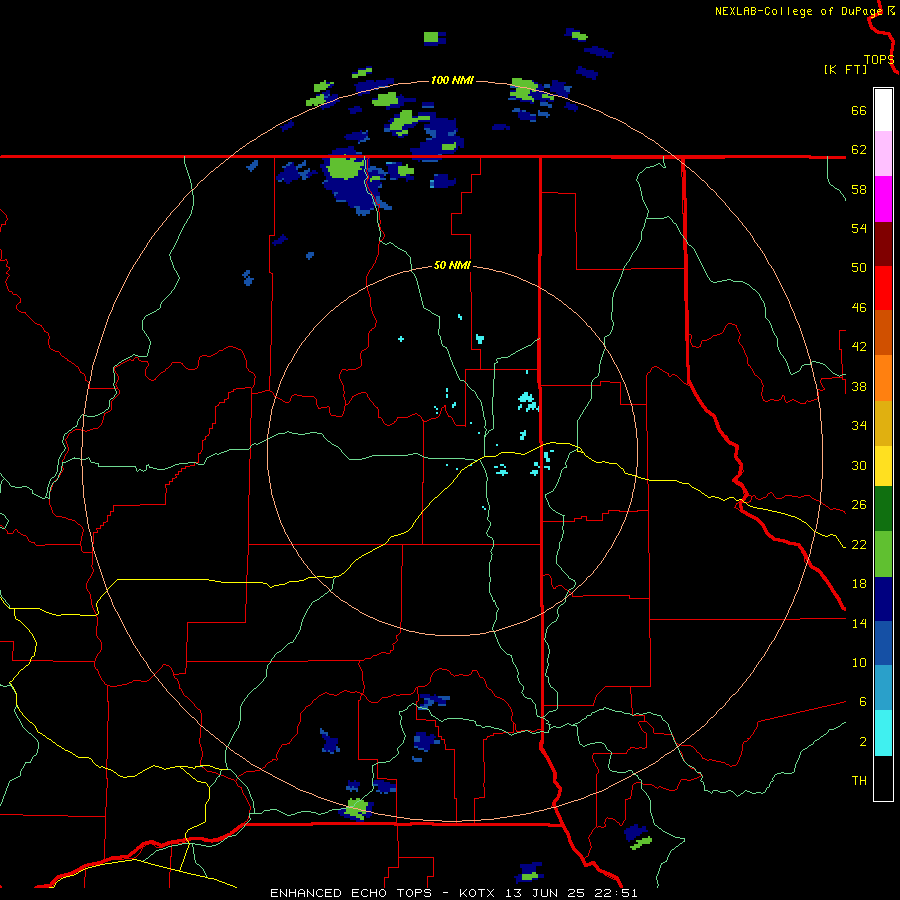Click the medium blue legend swatch
Screen dimensions: 900x900
point(883,643)
